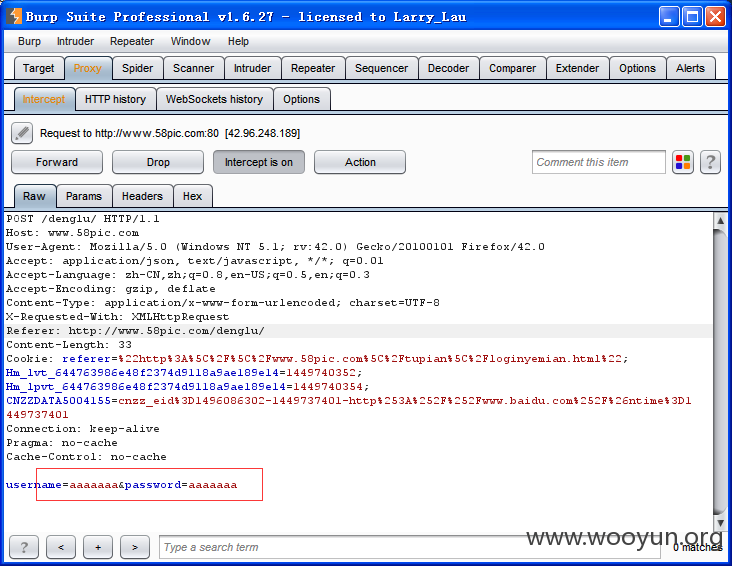Click the scrollbar down arrow
Image resolution: width=732 pixels, height=566 pixels.
click(720, 523)
